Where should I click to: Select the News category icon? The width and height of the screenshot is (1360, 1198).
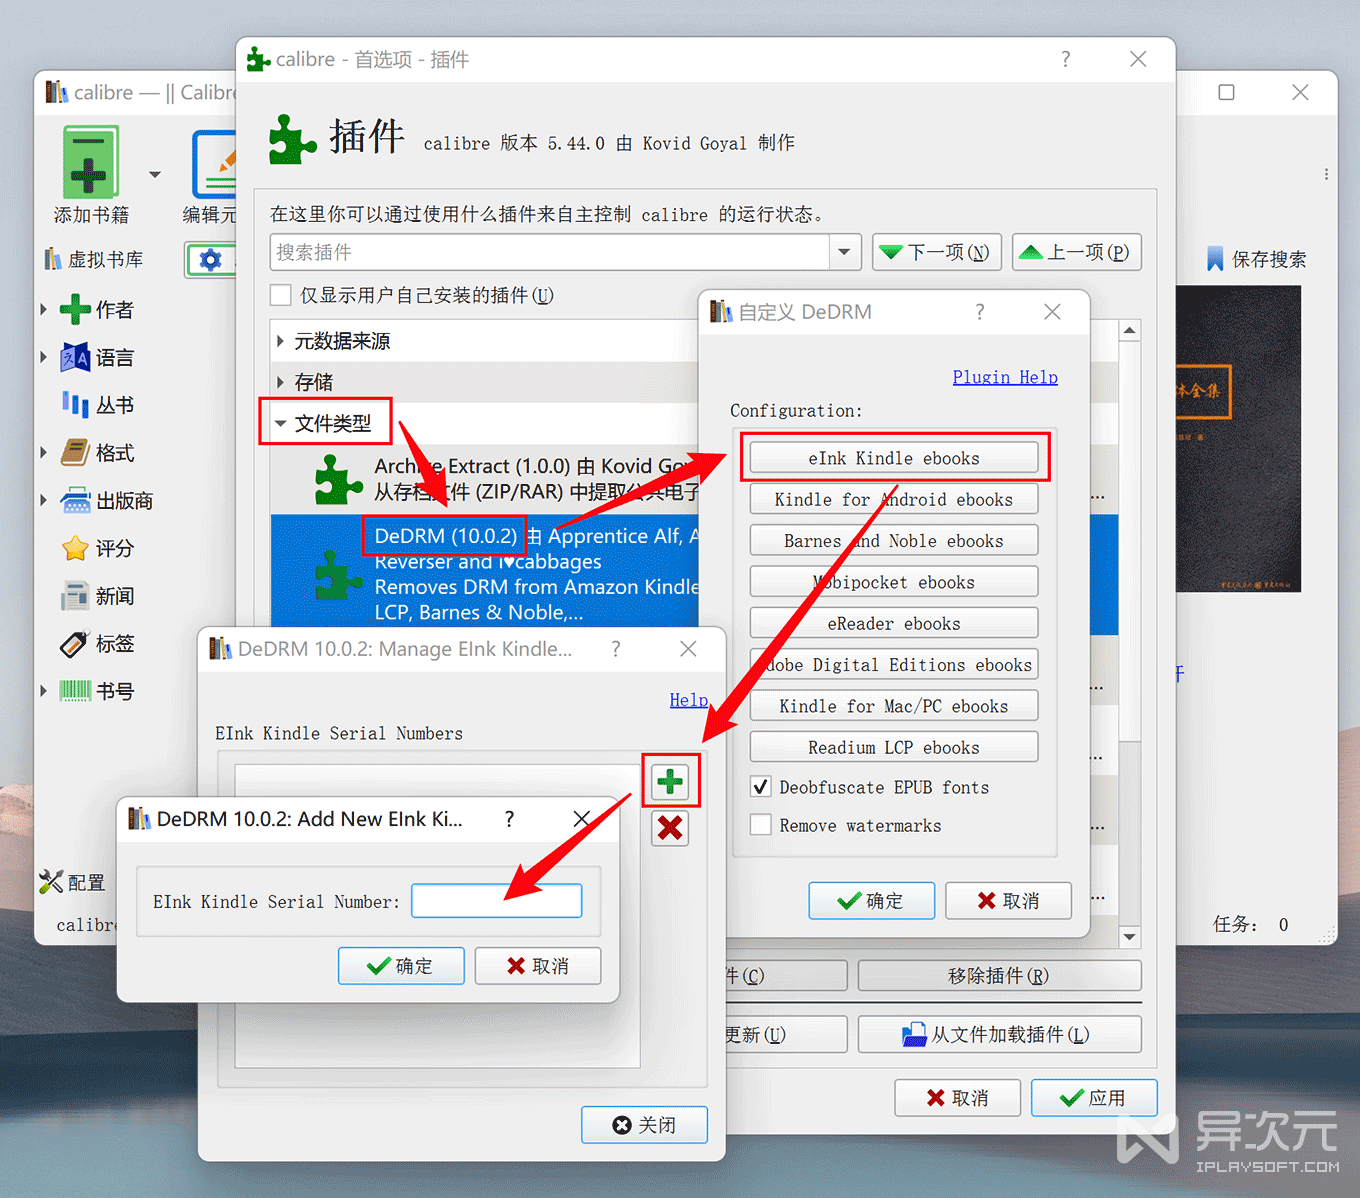click(75, 596)
